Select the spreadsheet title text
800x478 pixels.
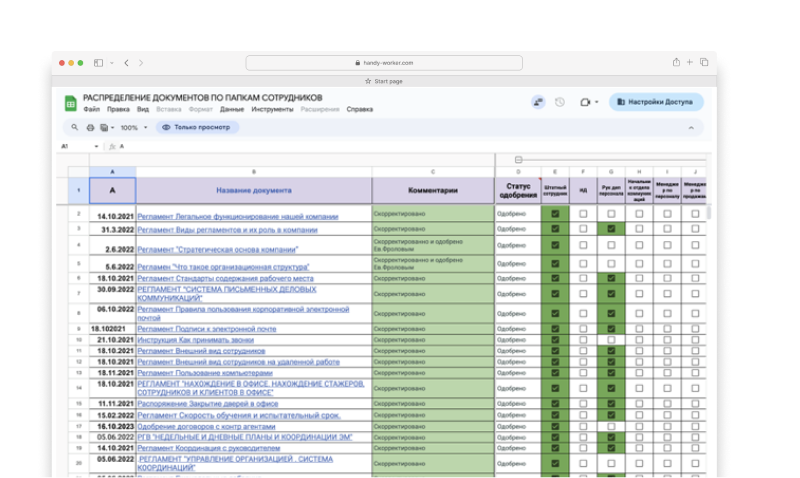203,98
